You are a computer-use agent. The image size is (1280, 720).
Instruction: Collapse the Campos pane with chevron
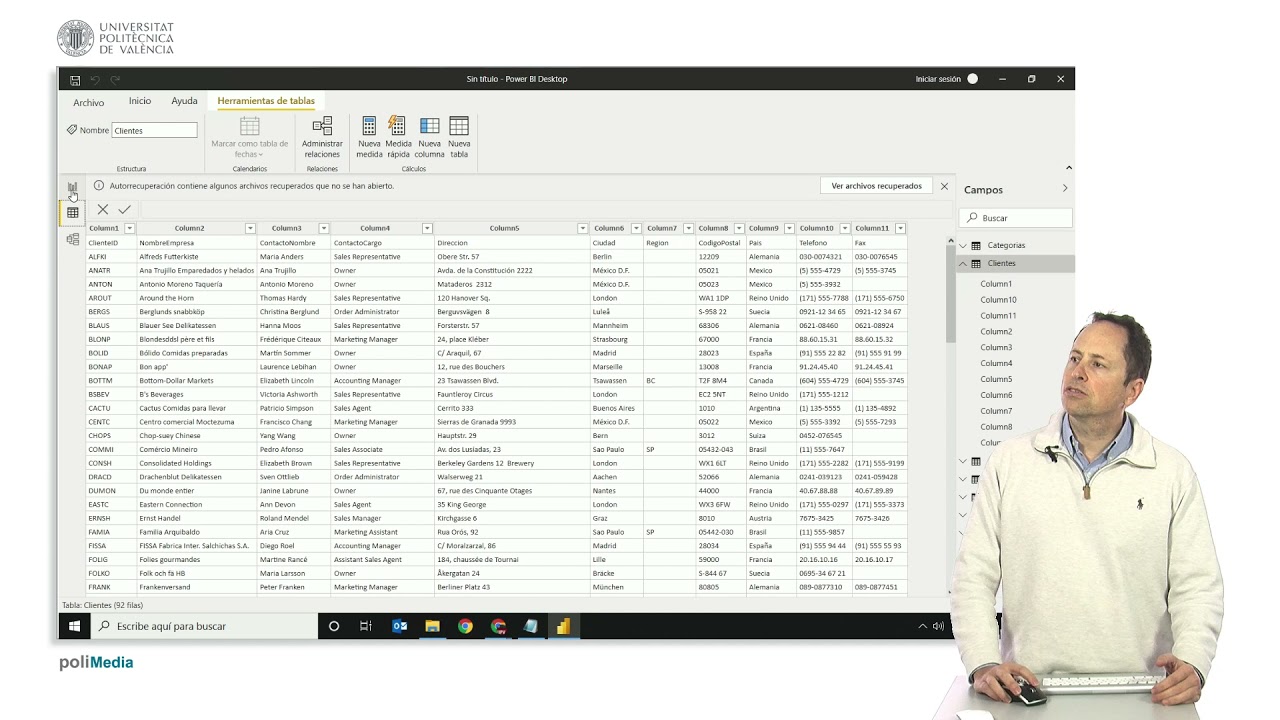pyautogui.click(x=1064, y=188)
